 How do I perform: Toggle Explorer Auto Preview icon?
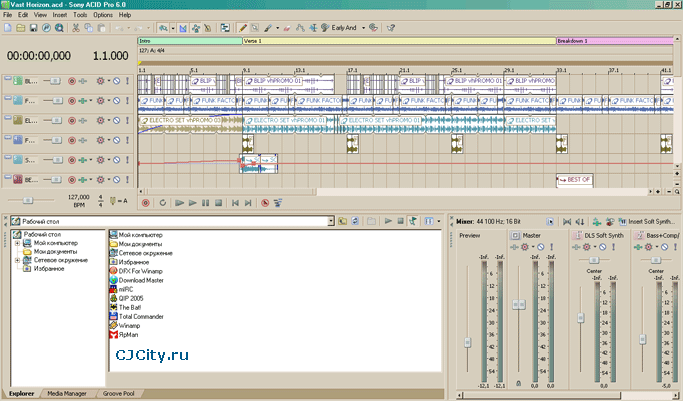[x=413, y=222]
